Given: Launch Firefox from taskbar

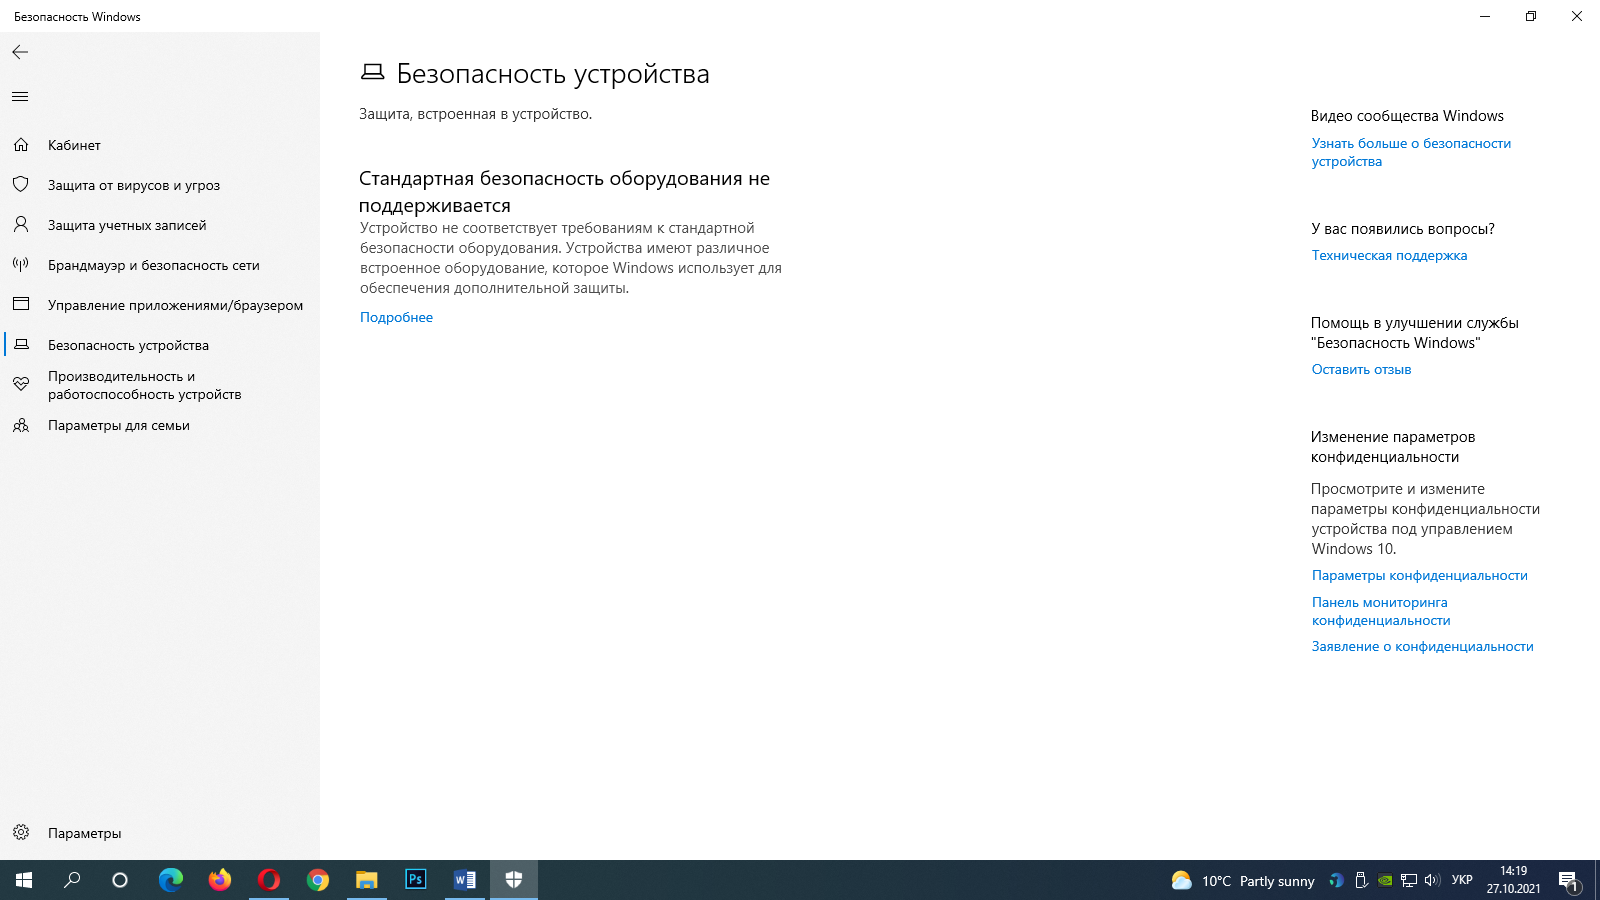Looking at the screenshot, I should point(220,880).
